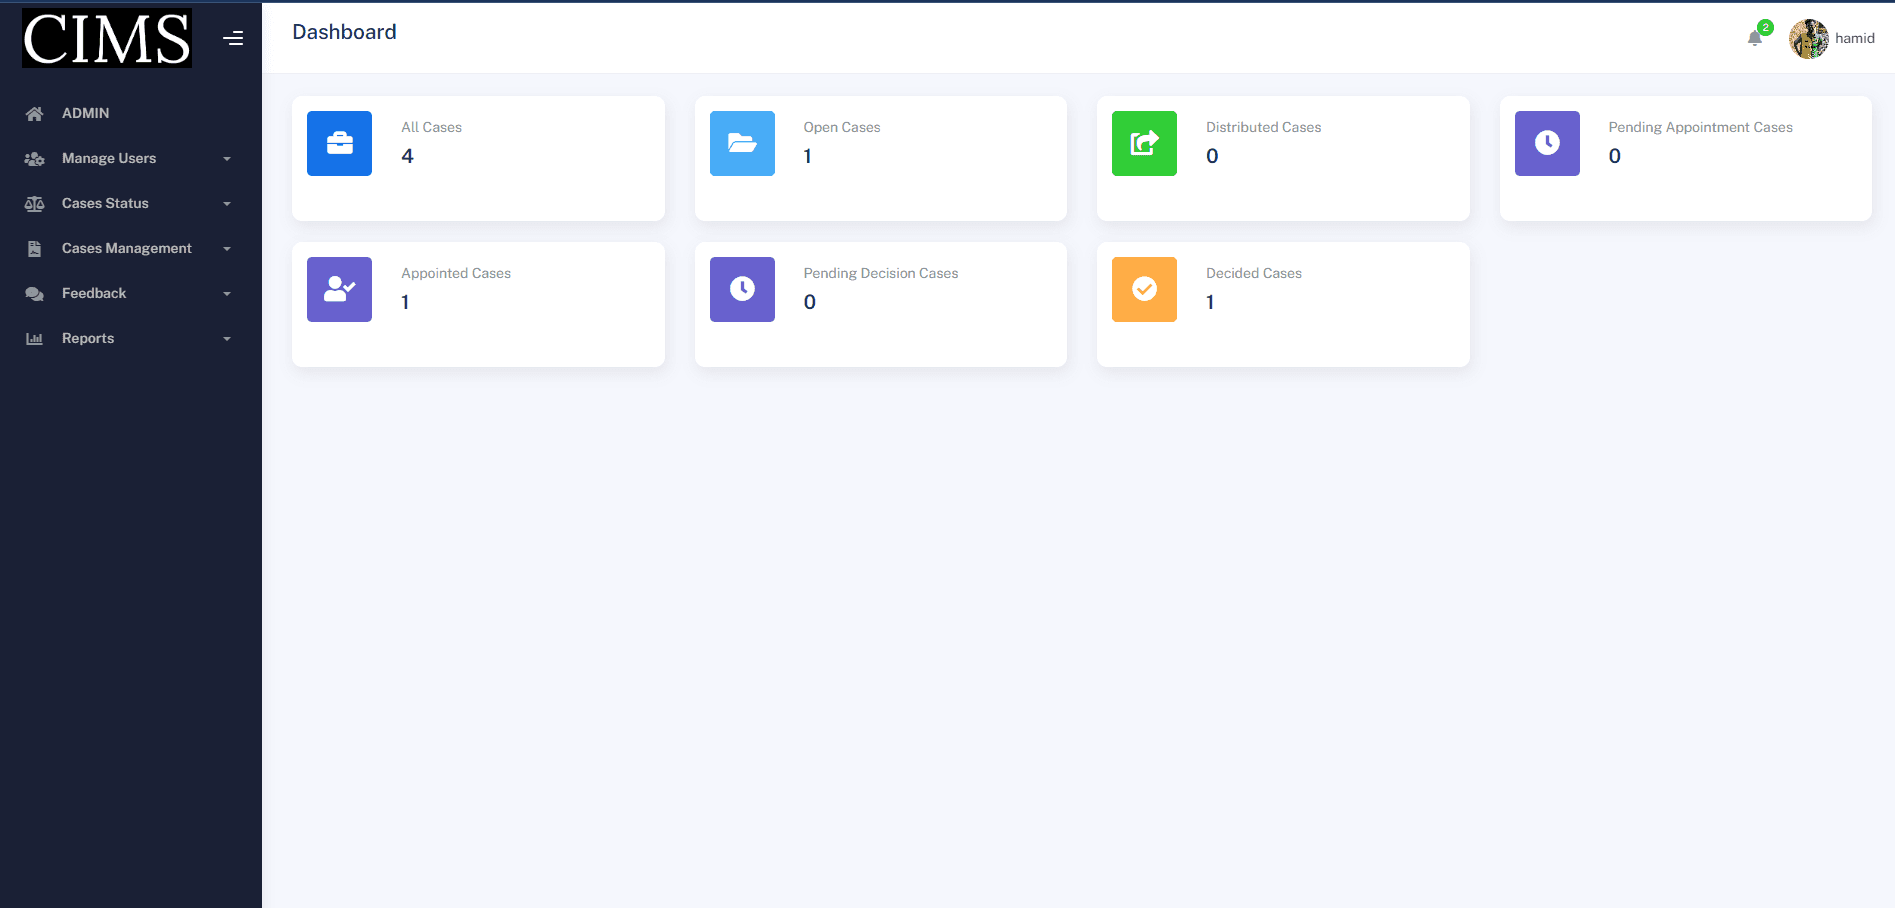Image resolution: width=1895 pixels, height=908 pixels.
Task: Click the Open Cases folder icon
Action: [x=742, y=143]
